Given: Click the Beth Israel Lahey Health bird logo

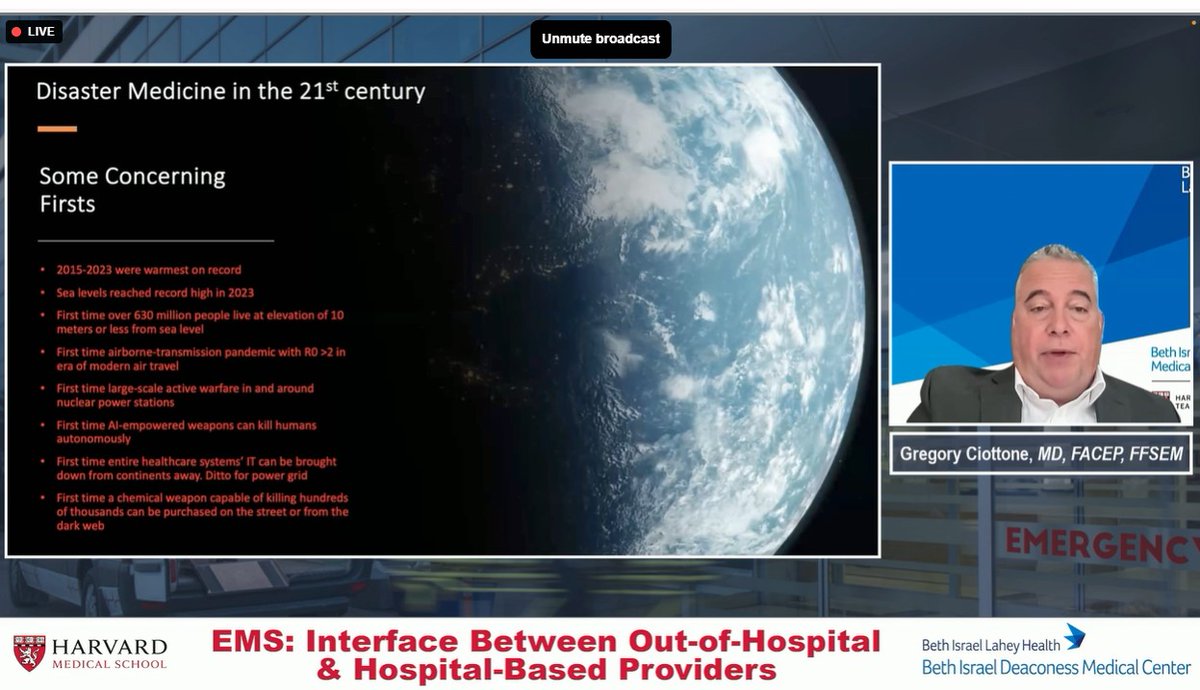Looking at the screenshot, I should (x=1074, y=636).
